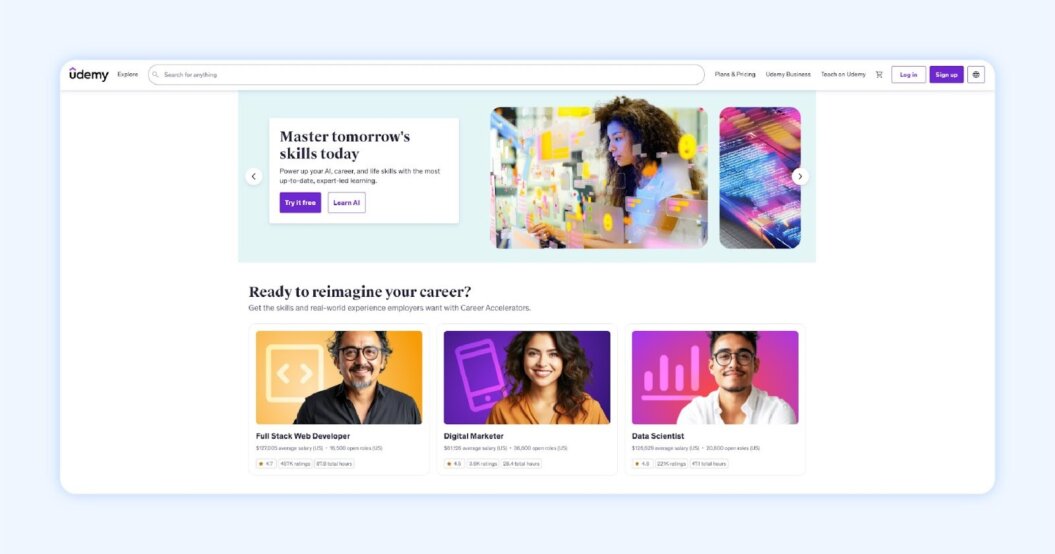Go to previous carousel slide arrow

point(254,176)
